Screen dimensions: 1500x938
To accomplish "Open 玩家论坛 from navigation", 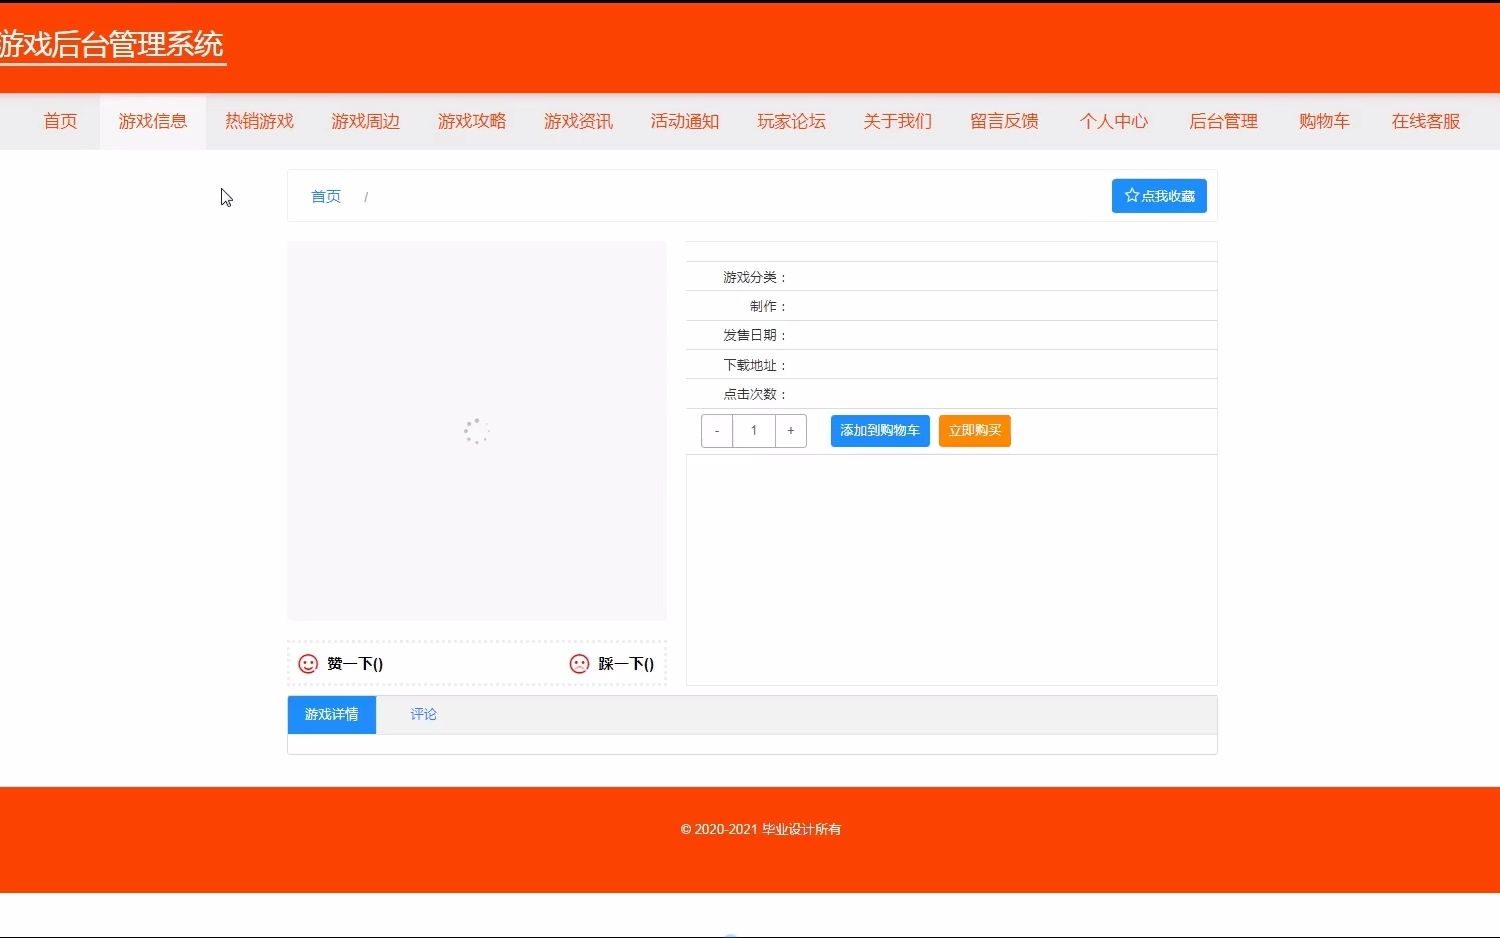I will 791,121.
